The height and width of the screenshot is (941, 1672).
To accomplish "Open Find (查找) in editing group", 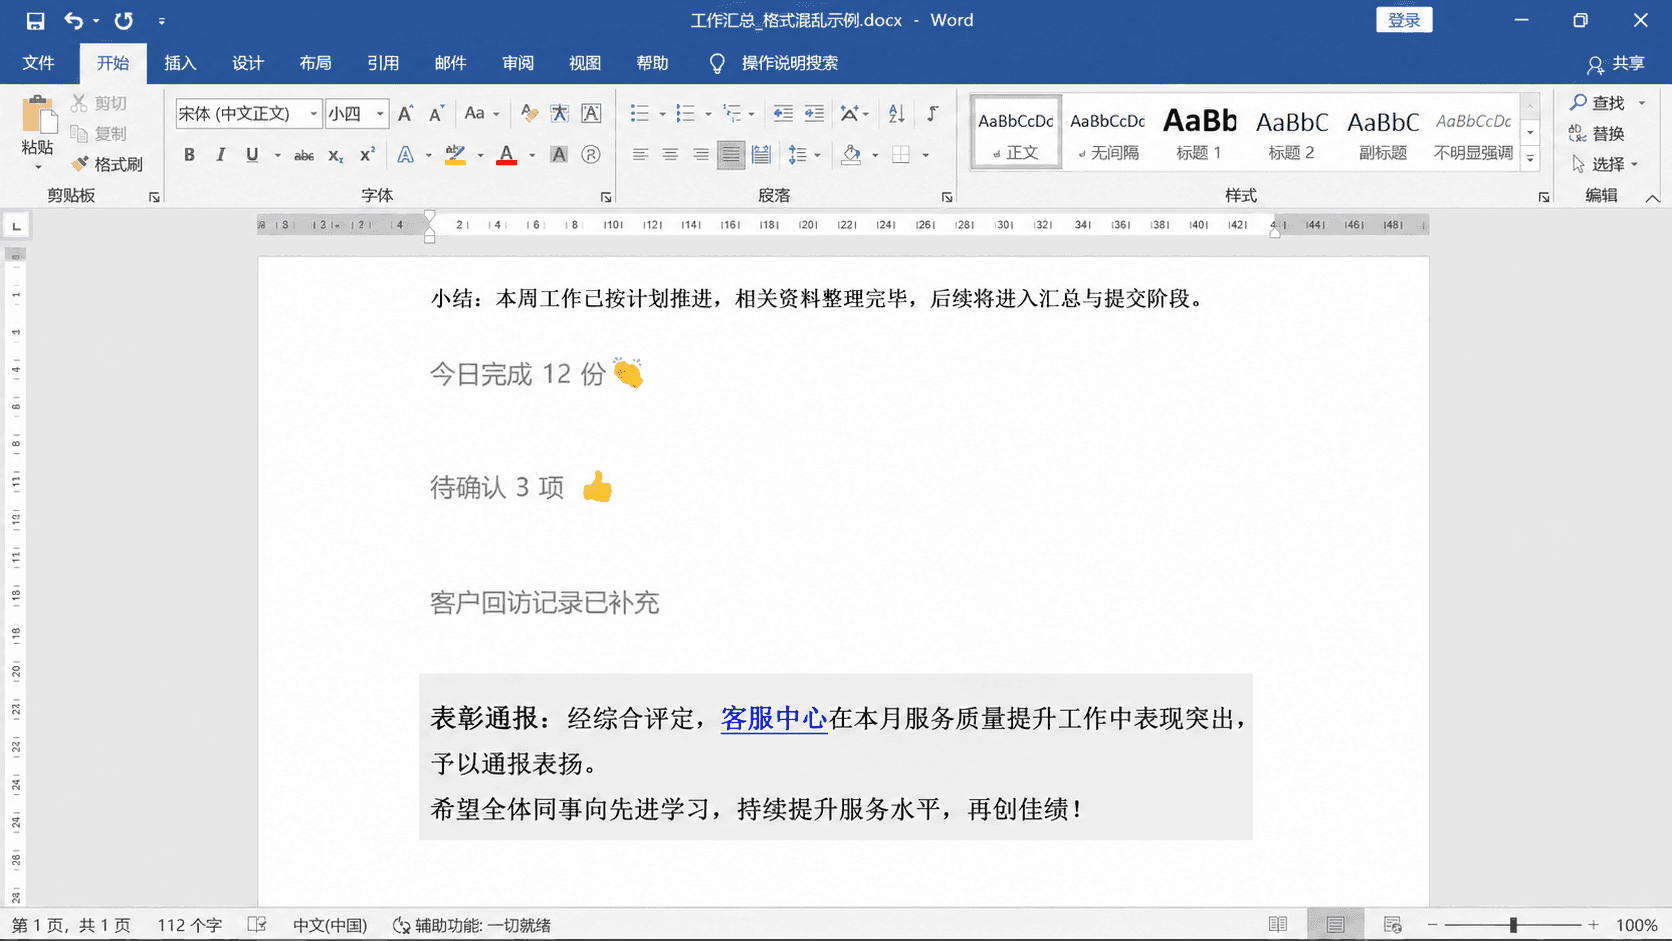I will (1598, 103).
